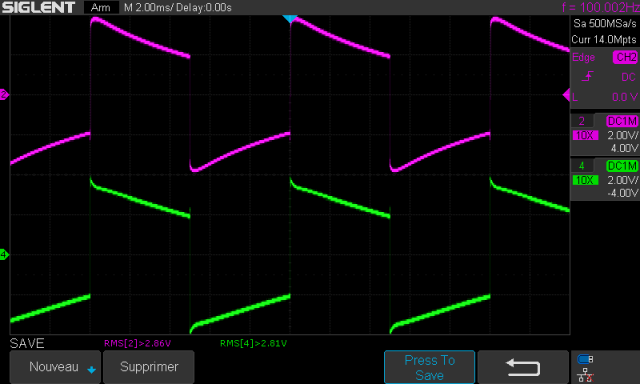Click the magenta channel 2 ground marker
This screenshot has width=640, height=384.
click(4, 95)
